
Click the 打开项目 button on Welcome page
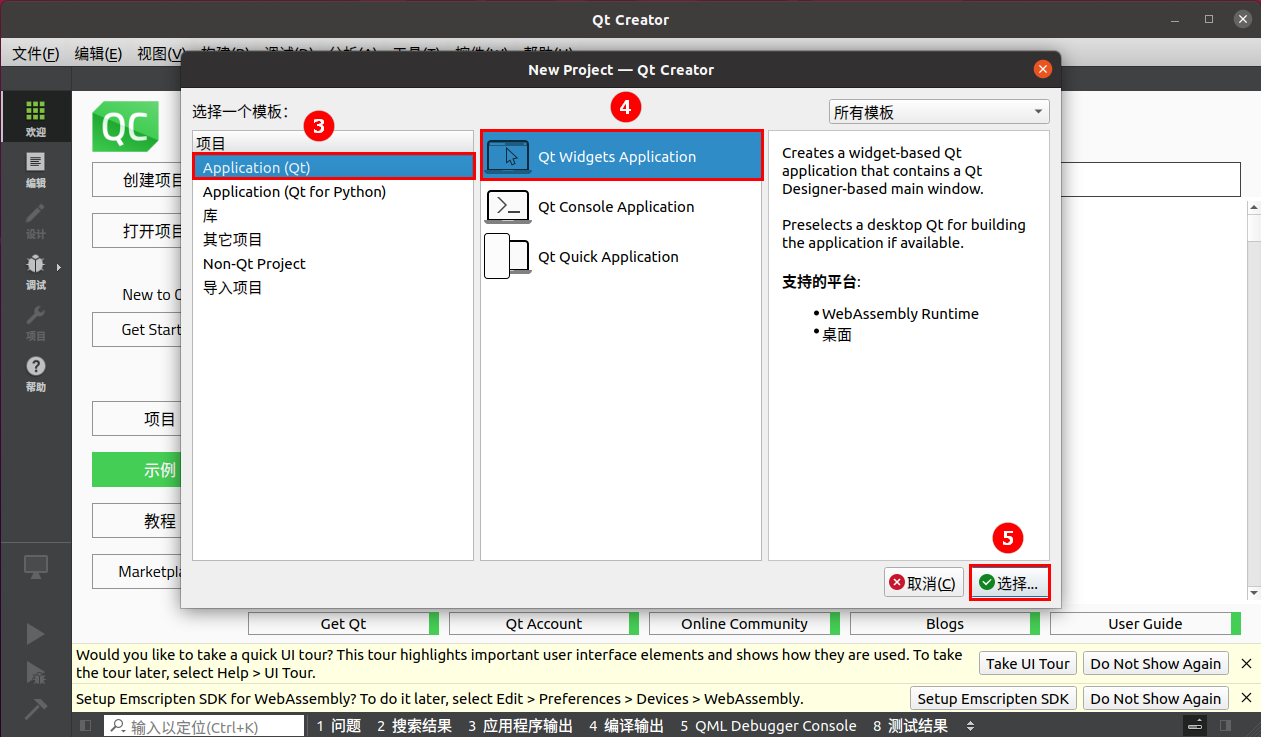(137, 230)
